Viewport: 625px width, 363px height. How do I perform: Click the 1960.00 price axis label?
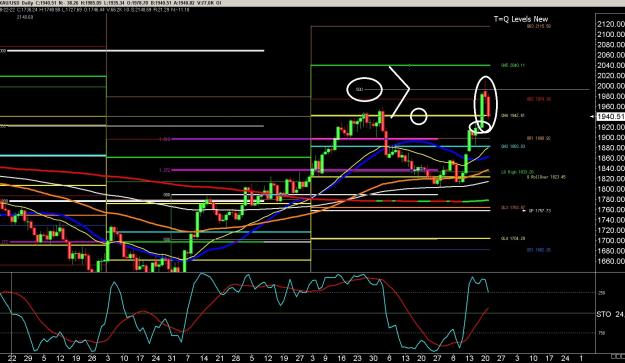611,107
